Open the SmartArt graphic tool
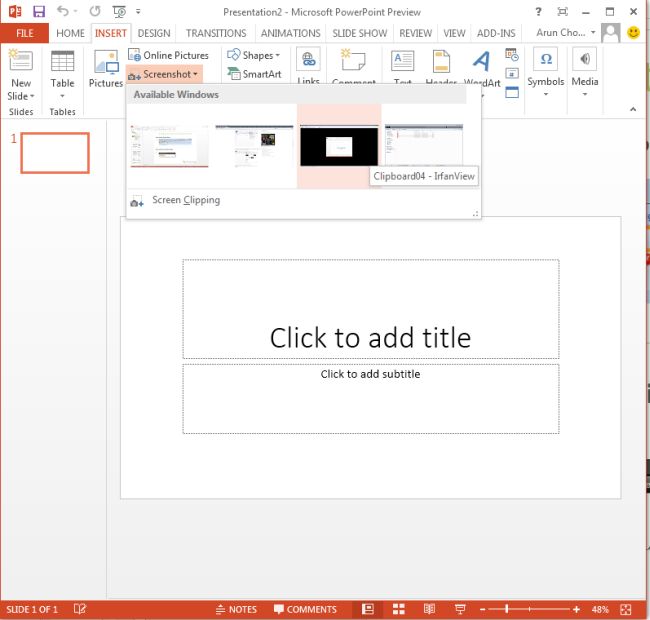This screenshot has height=620, width=650. [254, 74]
